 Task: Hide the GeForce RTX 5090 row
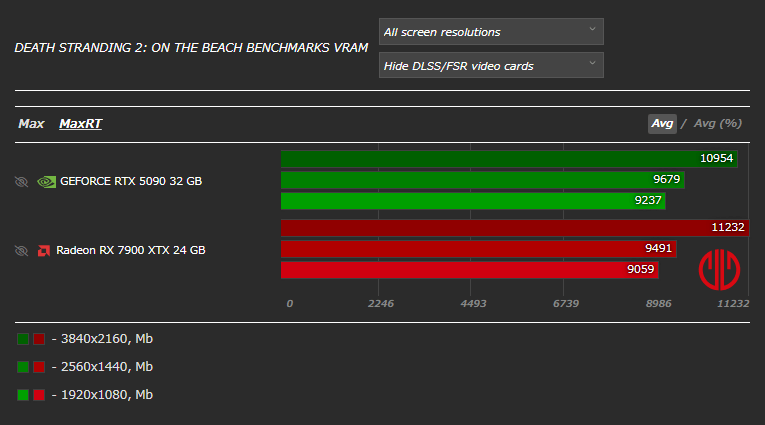(x=21, y=182)
